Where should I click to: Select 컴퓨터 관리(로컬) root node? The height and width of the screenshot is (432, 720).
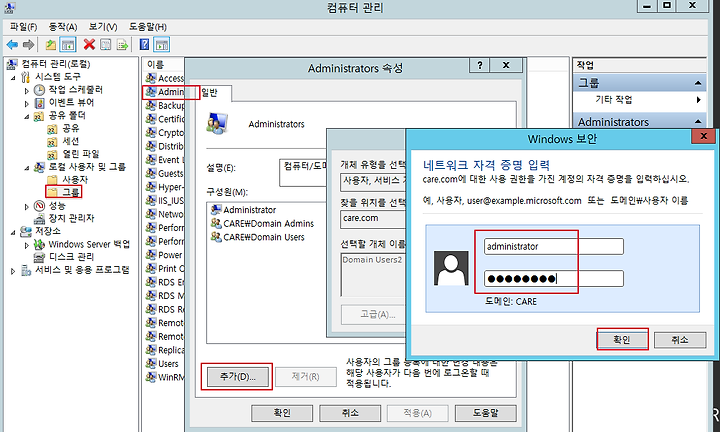pyautogui.click(x=56, y=64)
